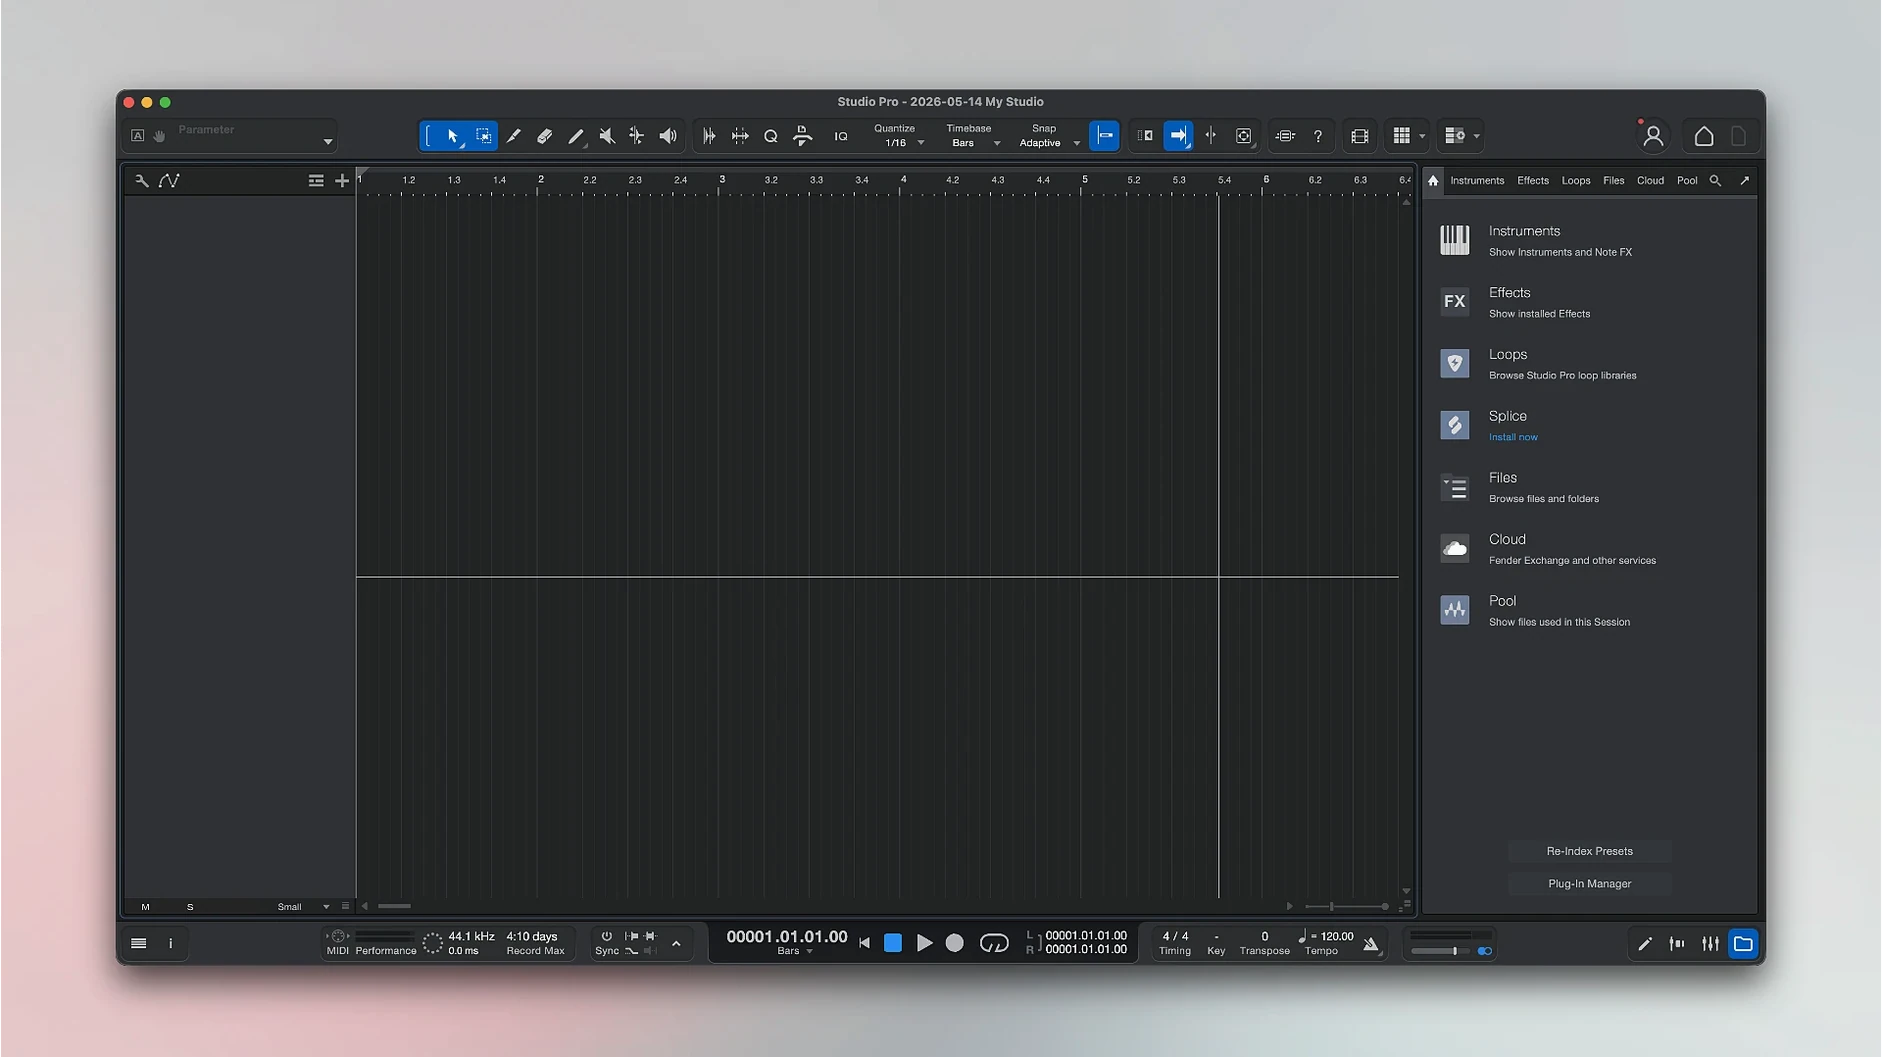The height and width of the screenshot is (1057, 1882).
Task: Click the Plug-In Manager button
Action: click(1589, 884)
